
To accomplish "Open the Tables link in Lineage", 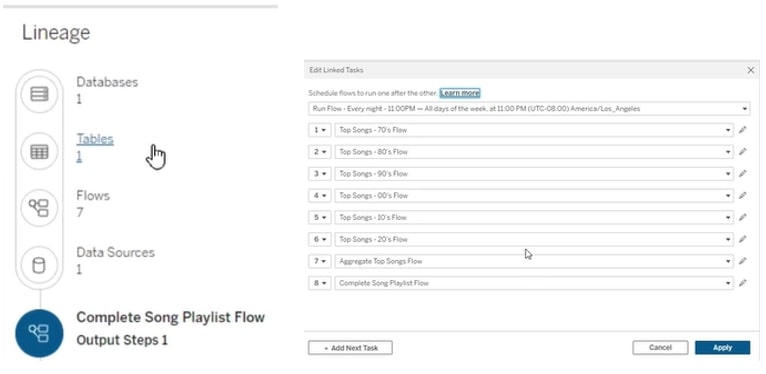I will (x=95, y=139).
